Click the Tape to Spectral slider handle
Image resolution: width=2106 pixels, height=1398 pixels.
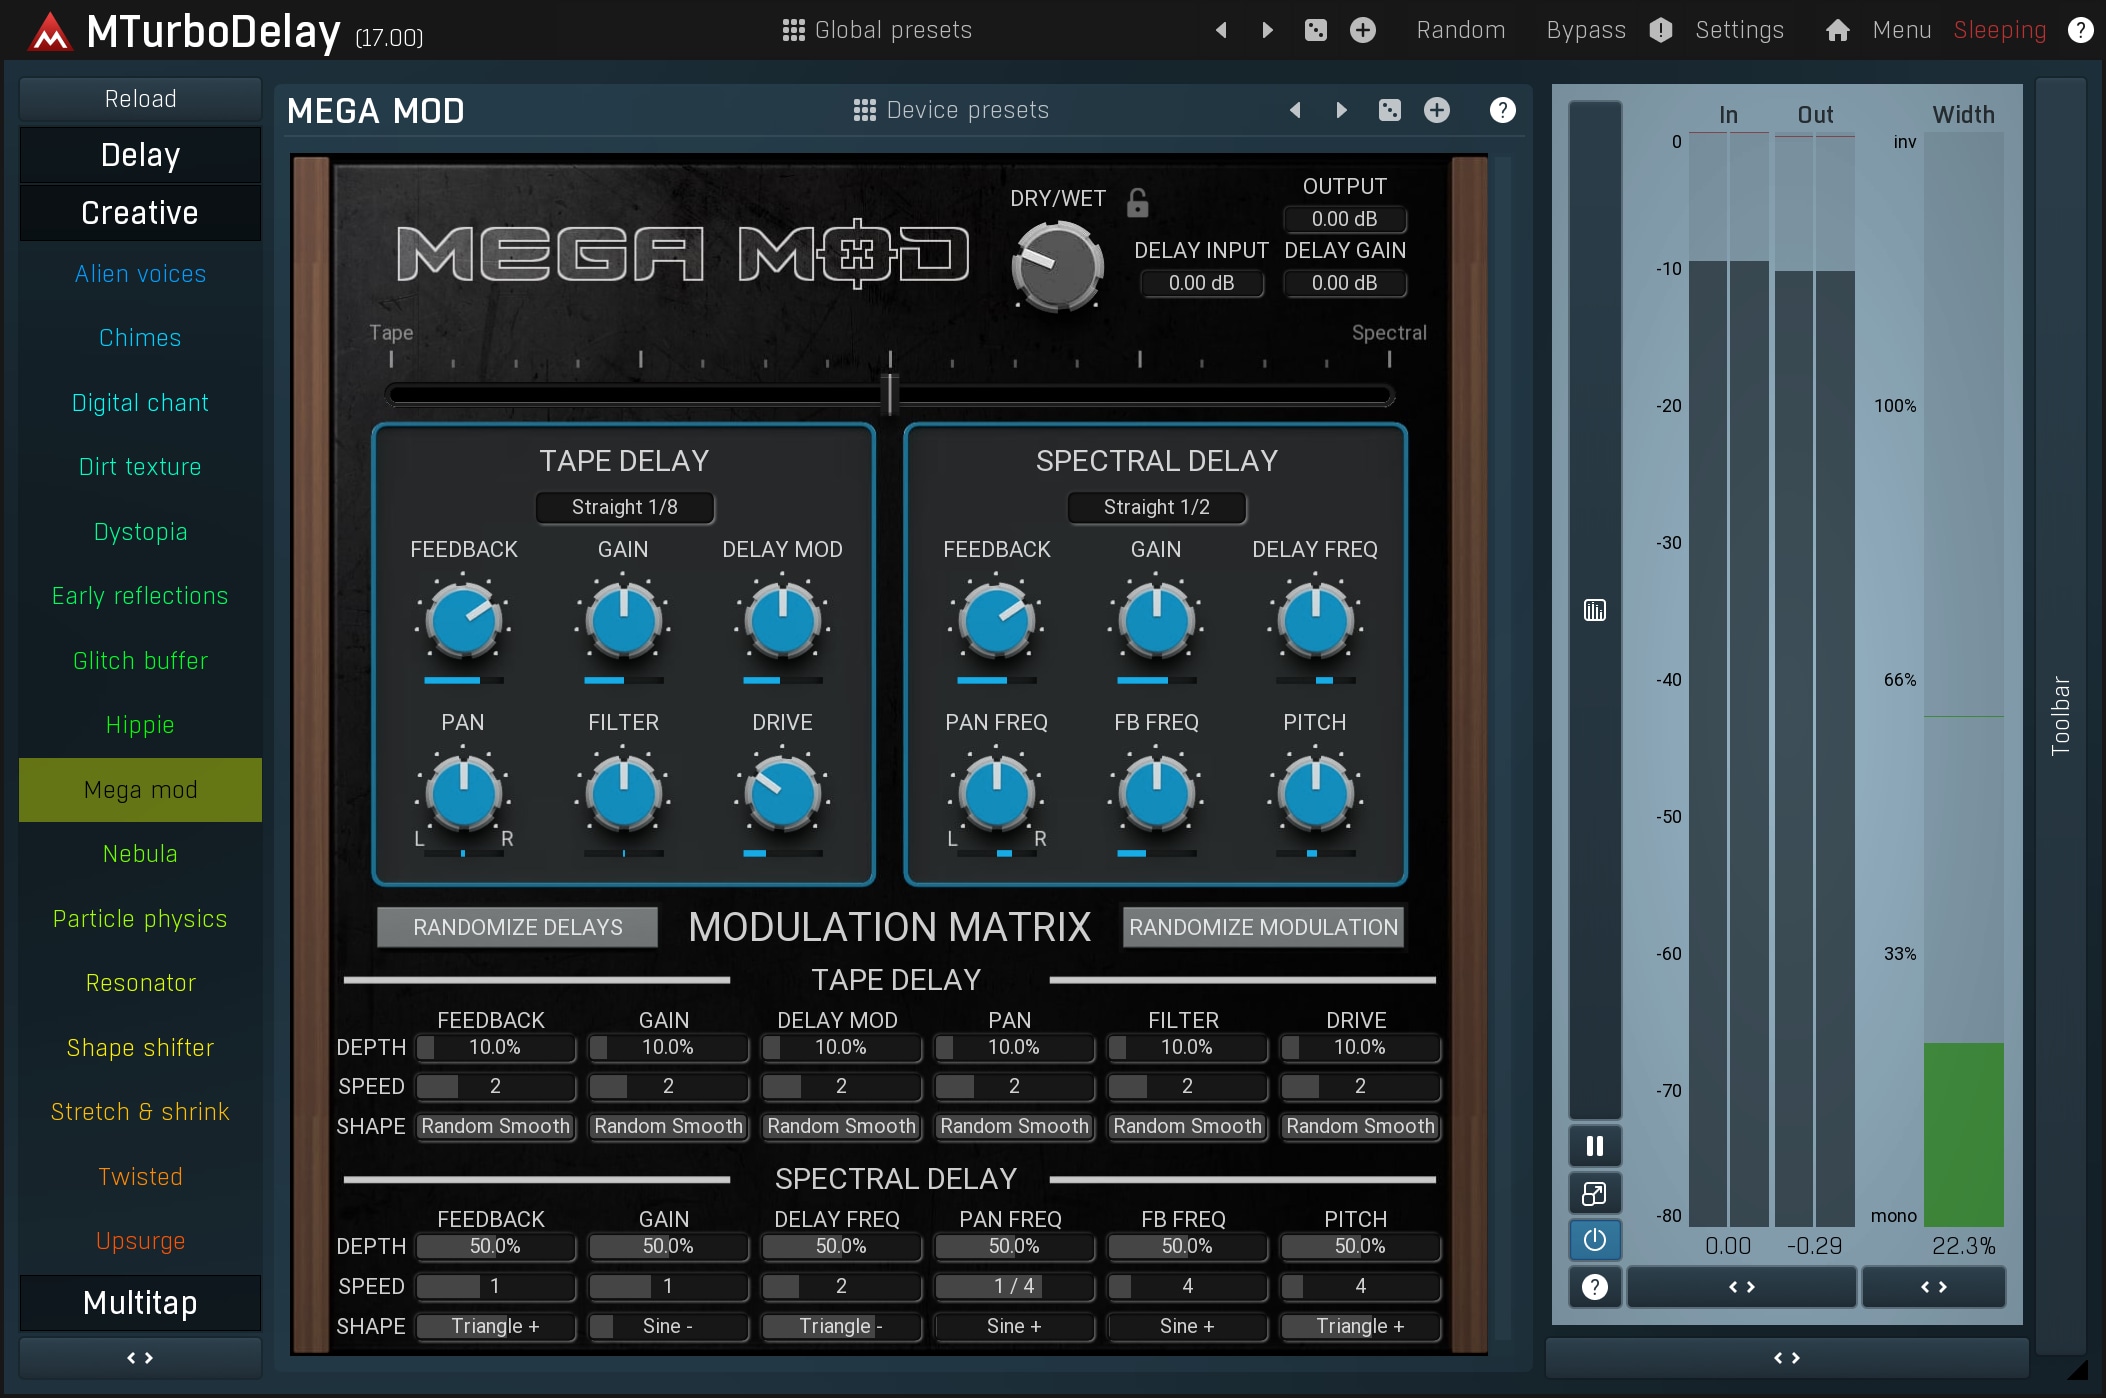(889, 393)
